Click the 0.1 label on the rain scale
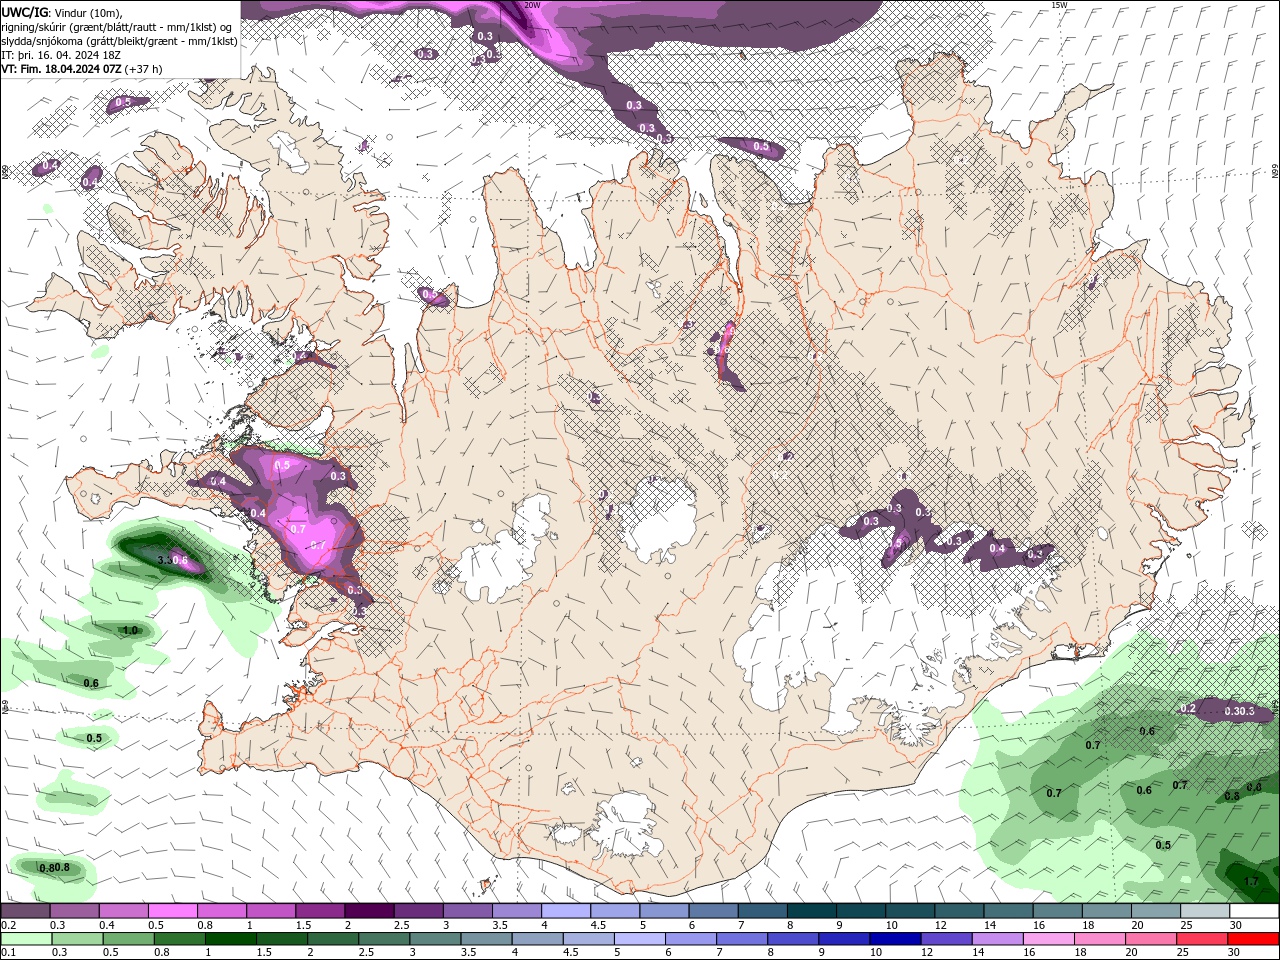This screenshot has height=960, width=1280. pyautogui.click(x=8, y=953)
